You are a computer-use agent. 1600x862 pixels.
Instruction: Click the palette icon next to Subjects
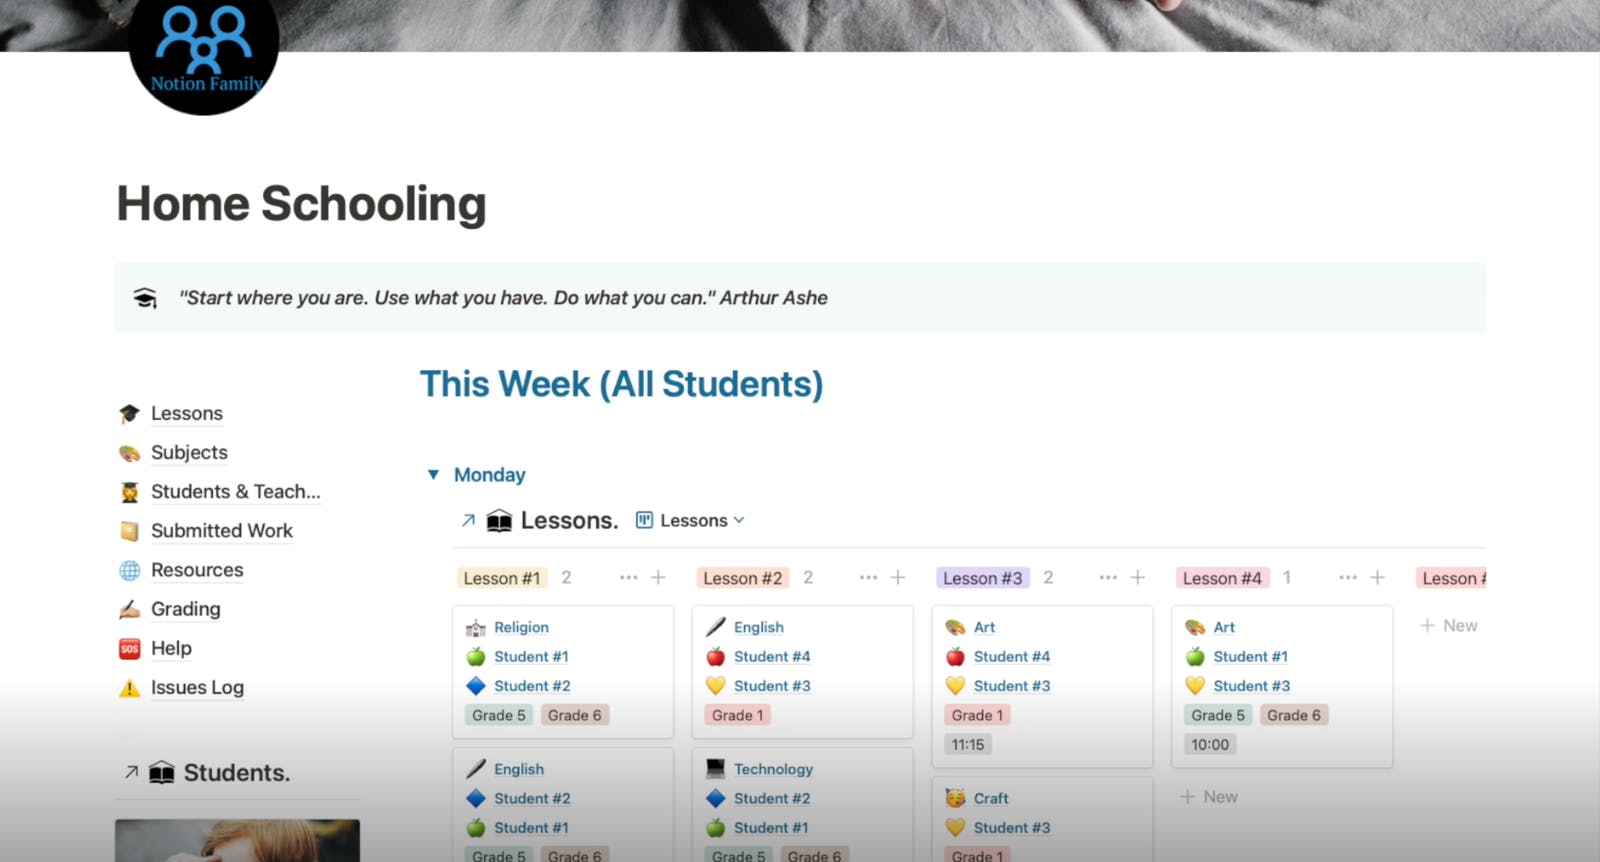pos(129,453)
